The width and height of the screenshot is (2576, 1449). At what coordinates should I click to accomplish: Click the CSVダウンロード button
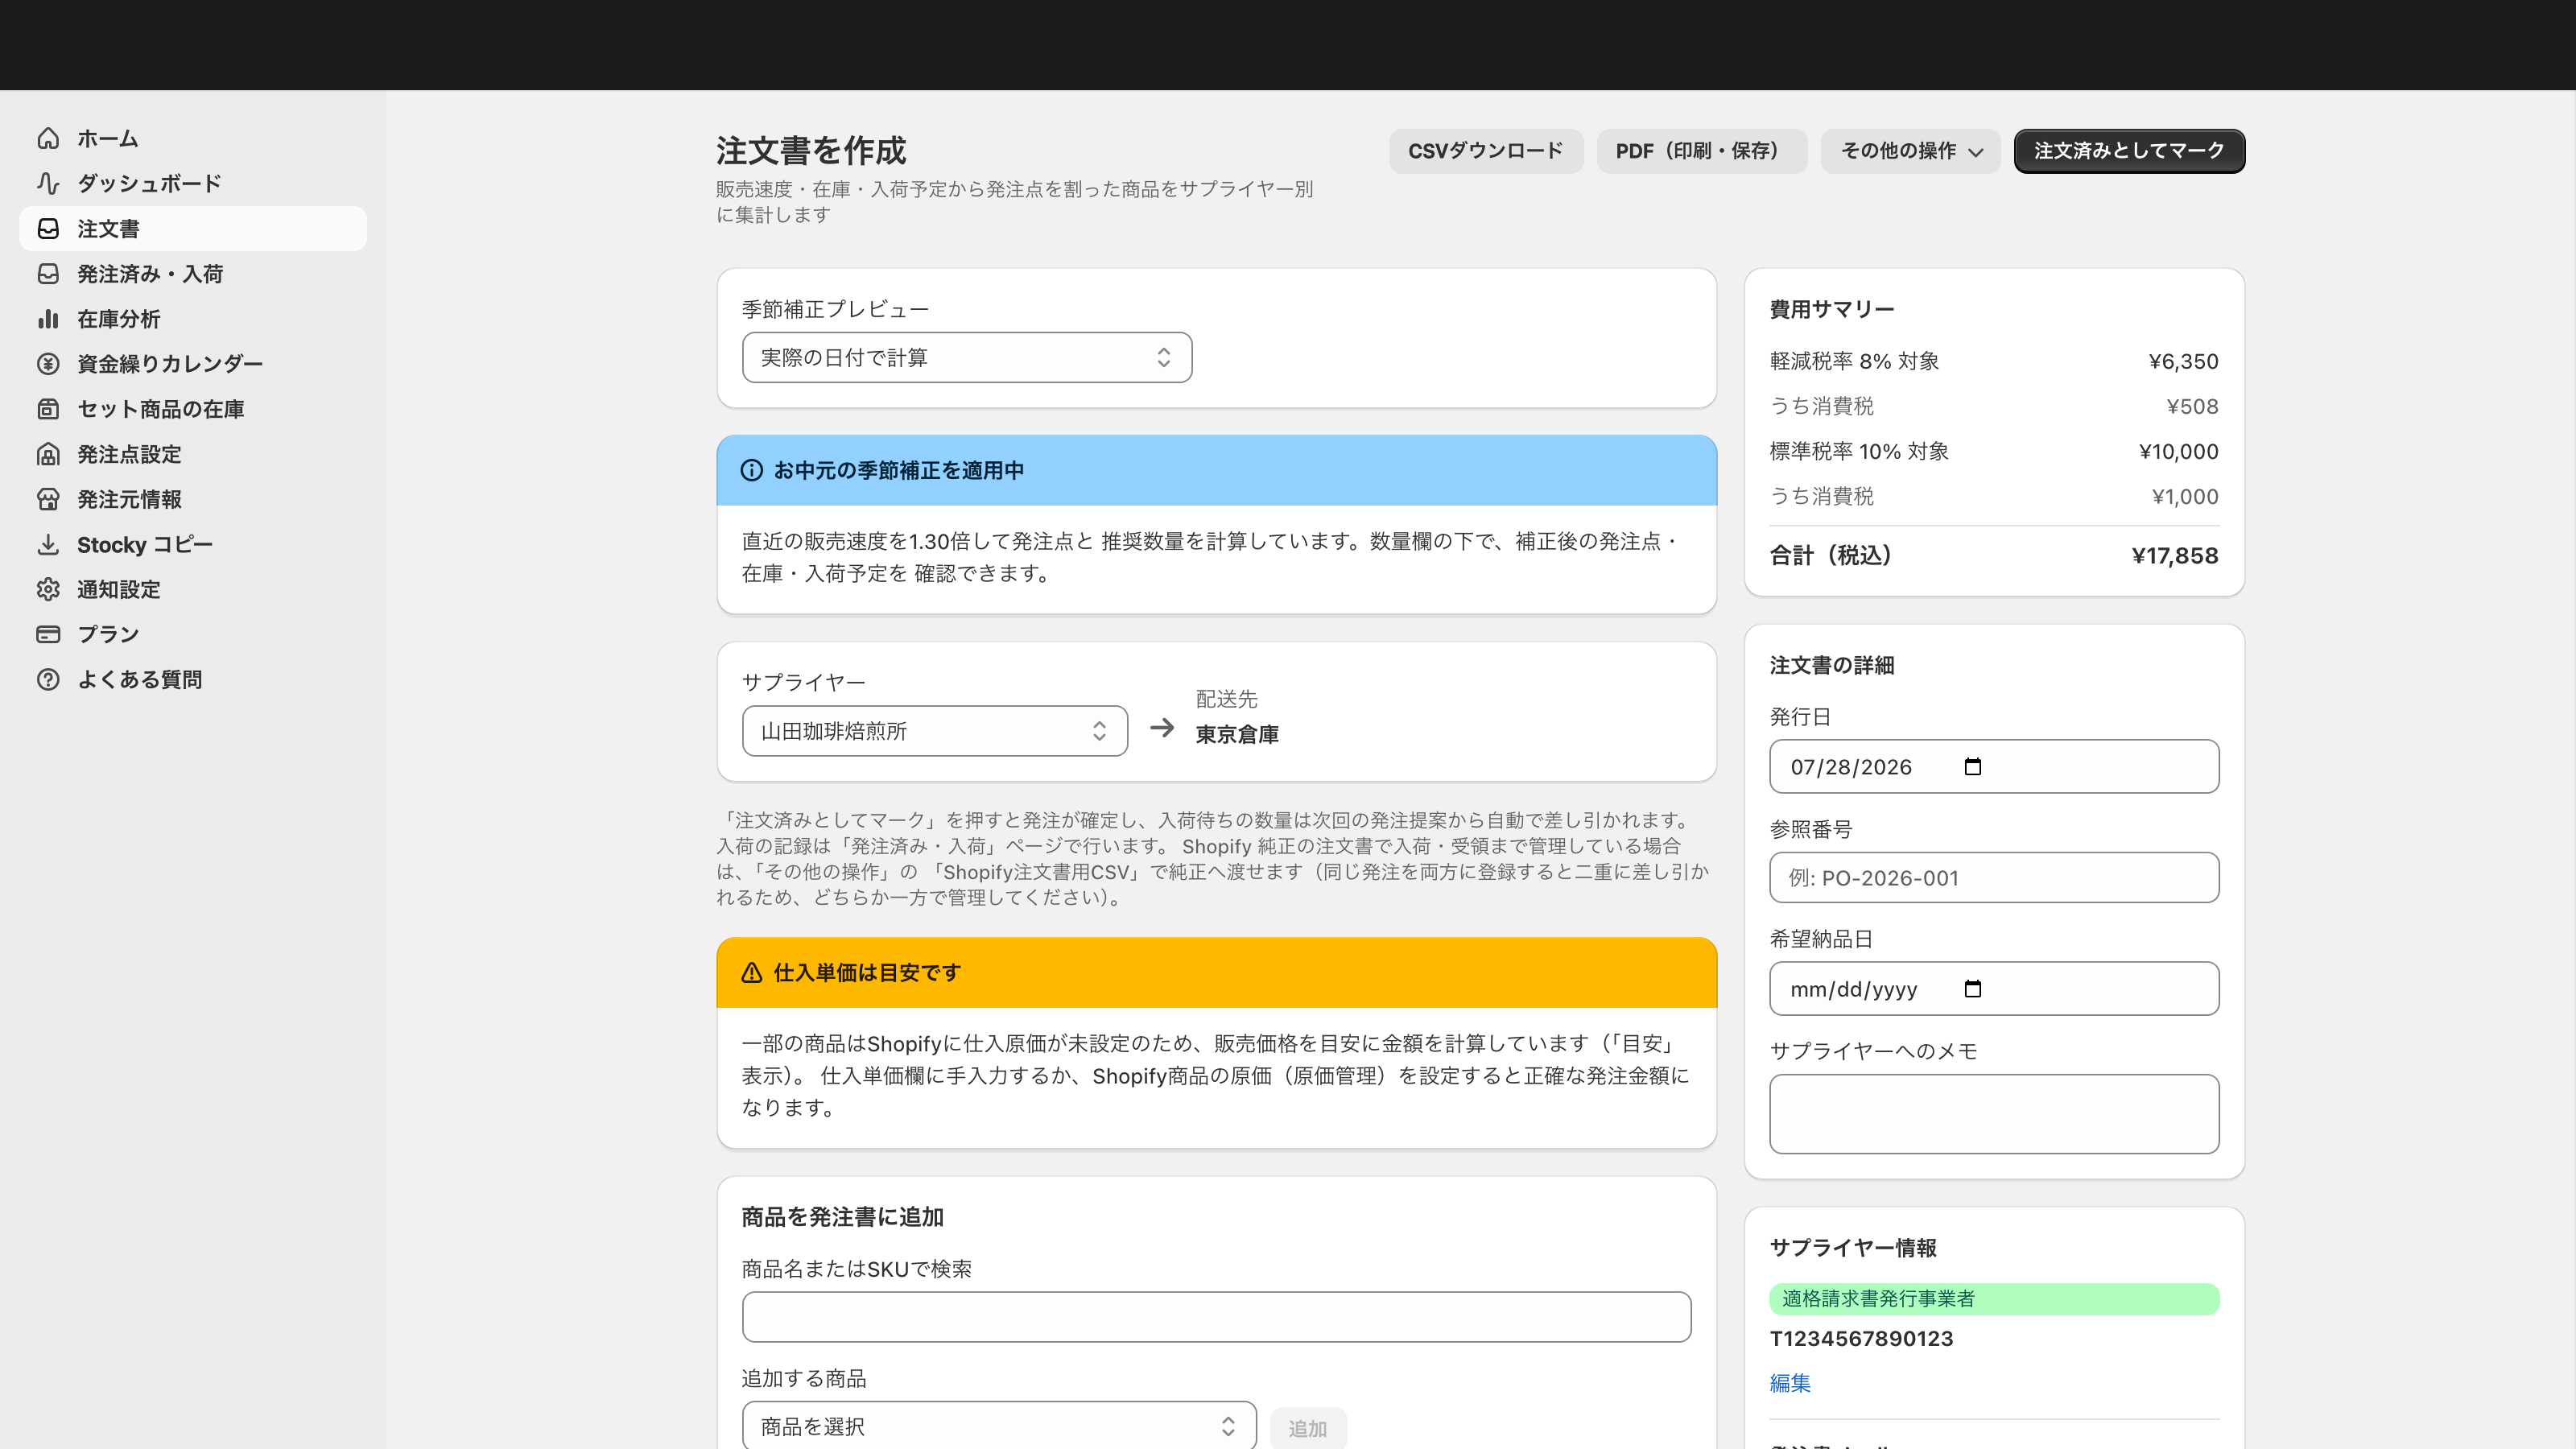click(x=1486, y=151)
